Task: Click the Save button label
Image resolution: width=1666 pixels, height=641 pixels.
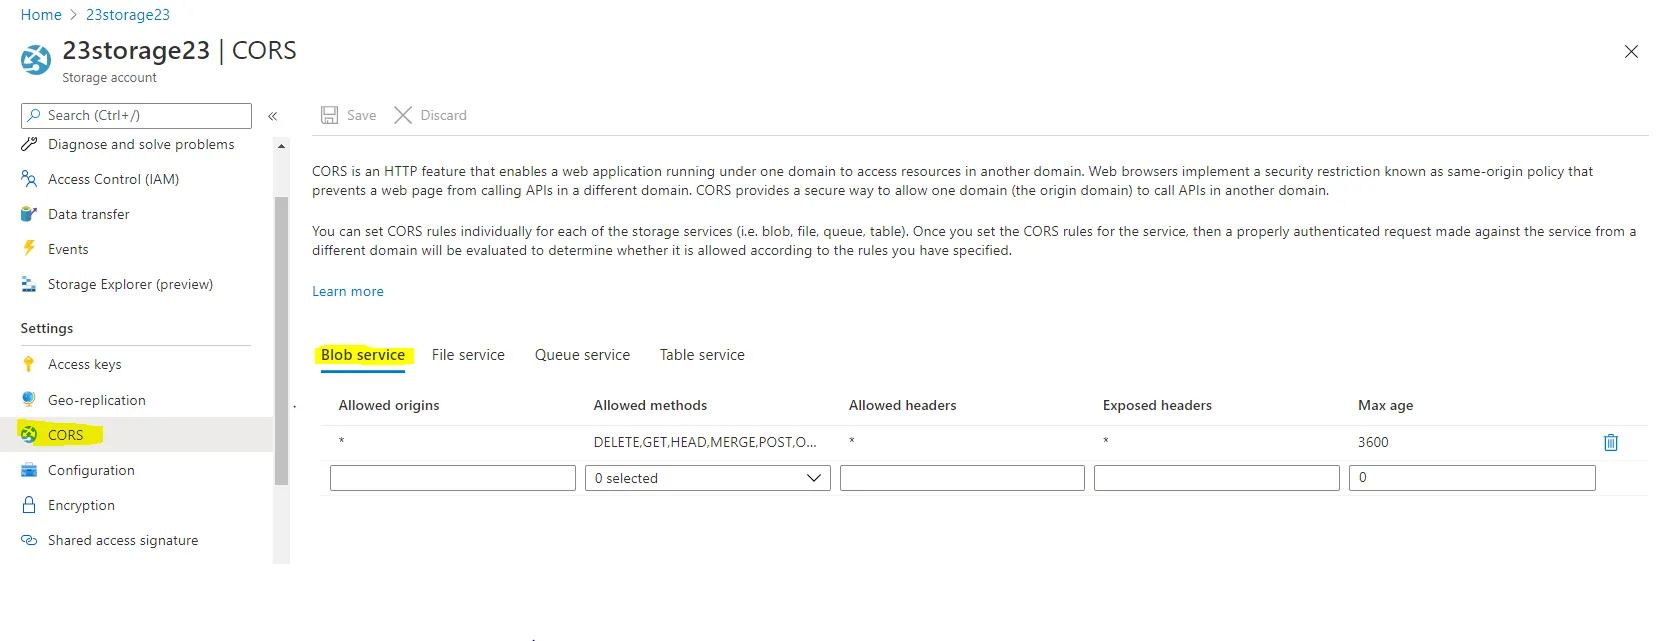Action: (x=361, y=115)
